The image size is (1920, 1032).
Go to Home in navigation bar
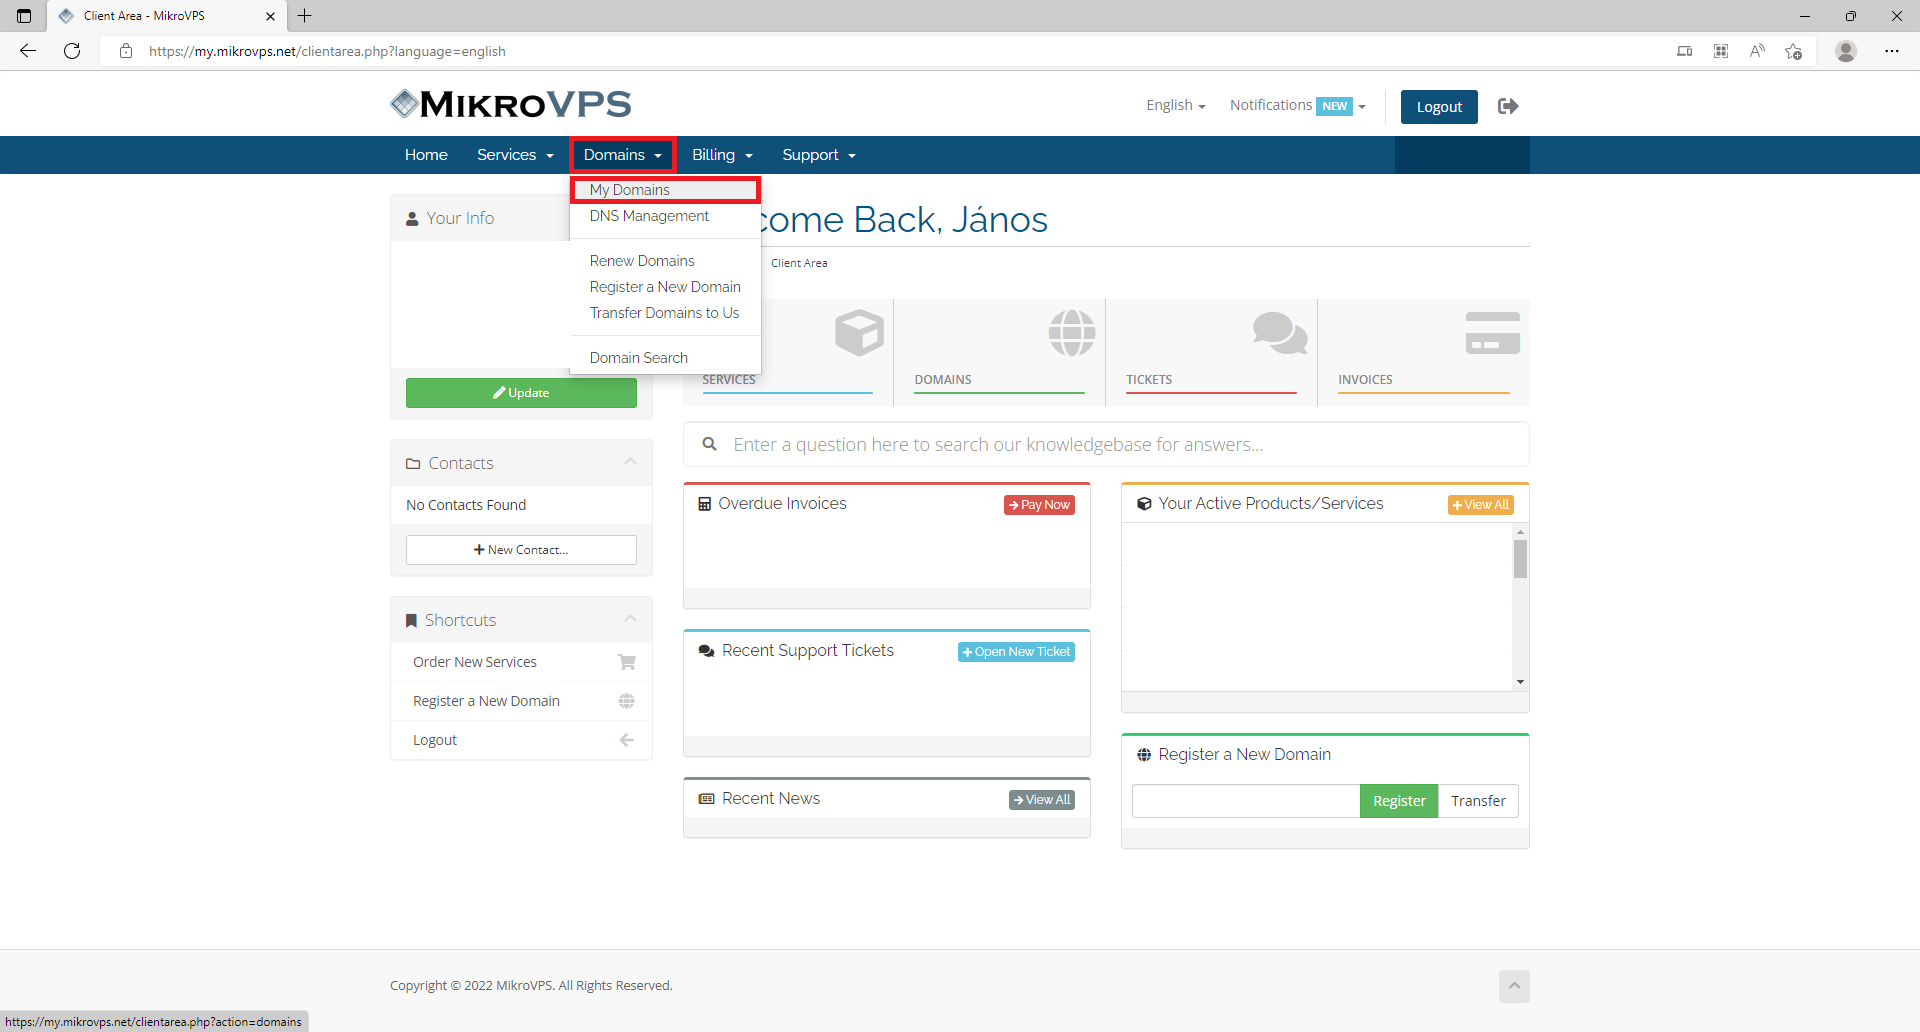[426, 155]
